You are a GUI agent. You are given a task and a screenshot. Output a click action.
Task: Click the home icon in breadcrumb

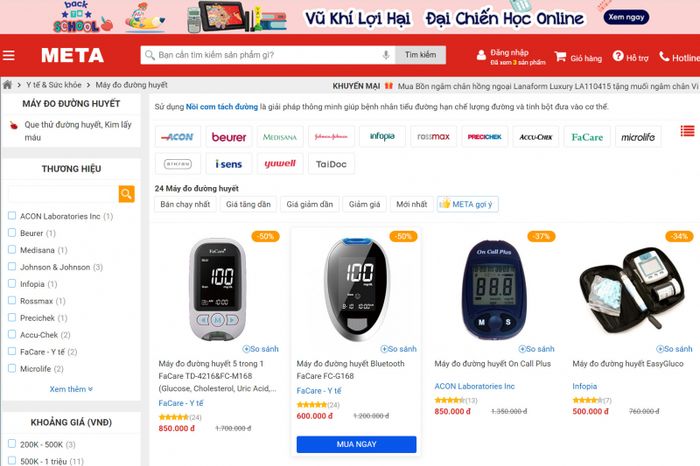coord(7,85)
